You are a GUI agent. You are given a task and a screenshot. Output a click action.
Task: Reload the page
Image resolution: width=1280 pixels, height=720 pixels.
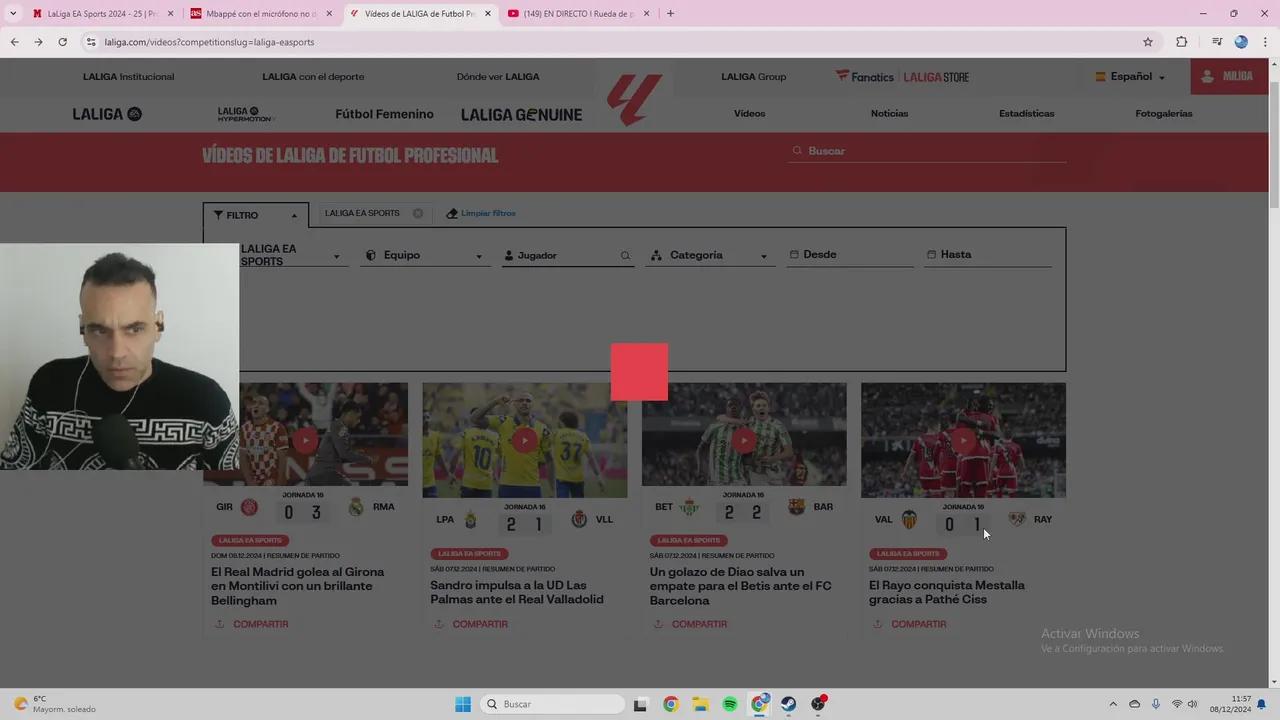pos(62,42)
